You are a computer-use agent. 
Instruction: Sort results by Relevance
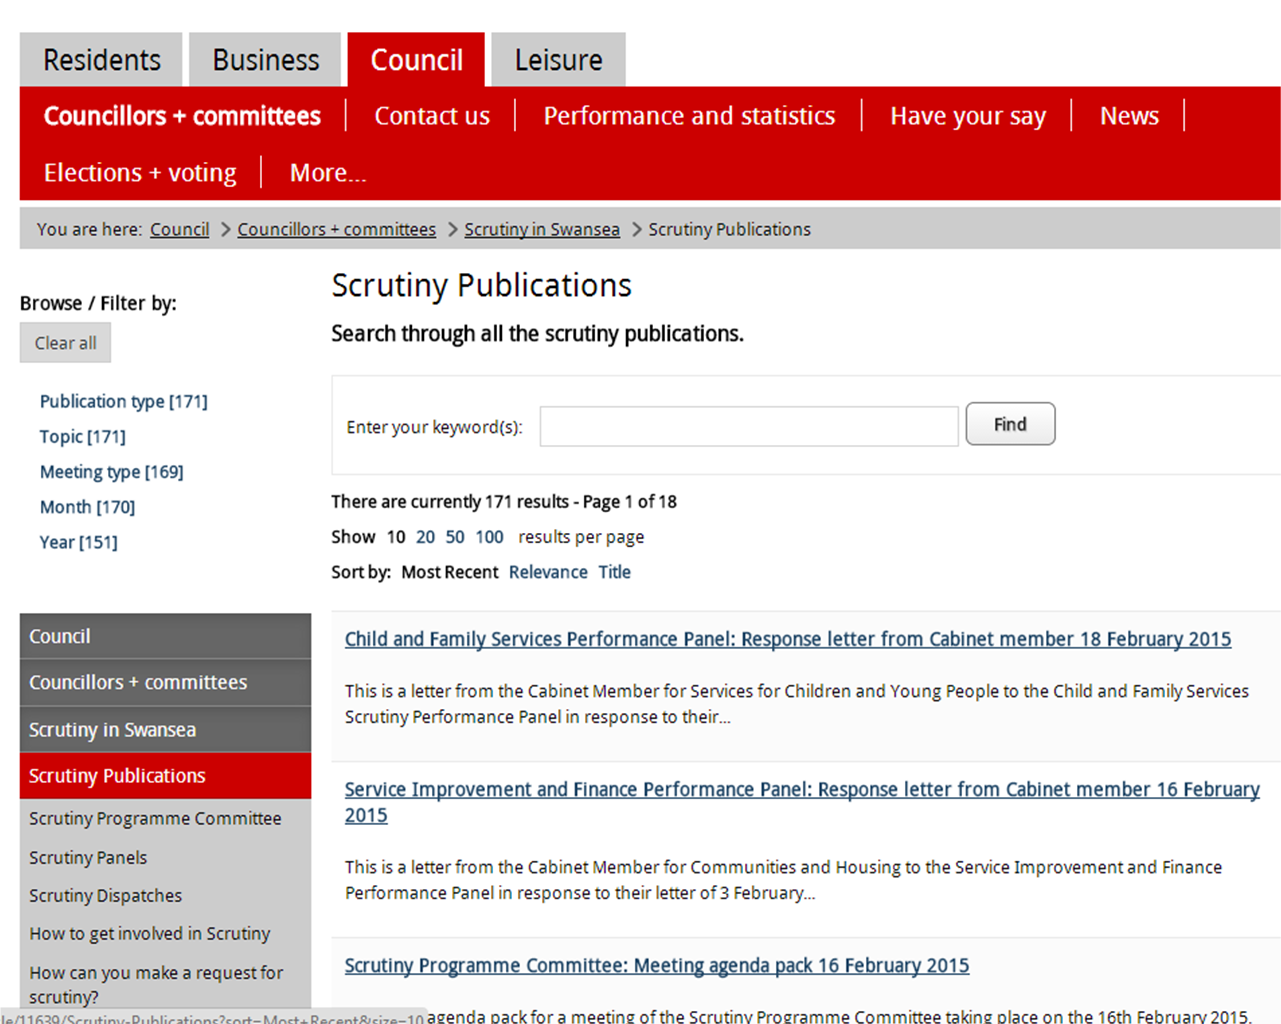(x=548, y=572)
